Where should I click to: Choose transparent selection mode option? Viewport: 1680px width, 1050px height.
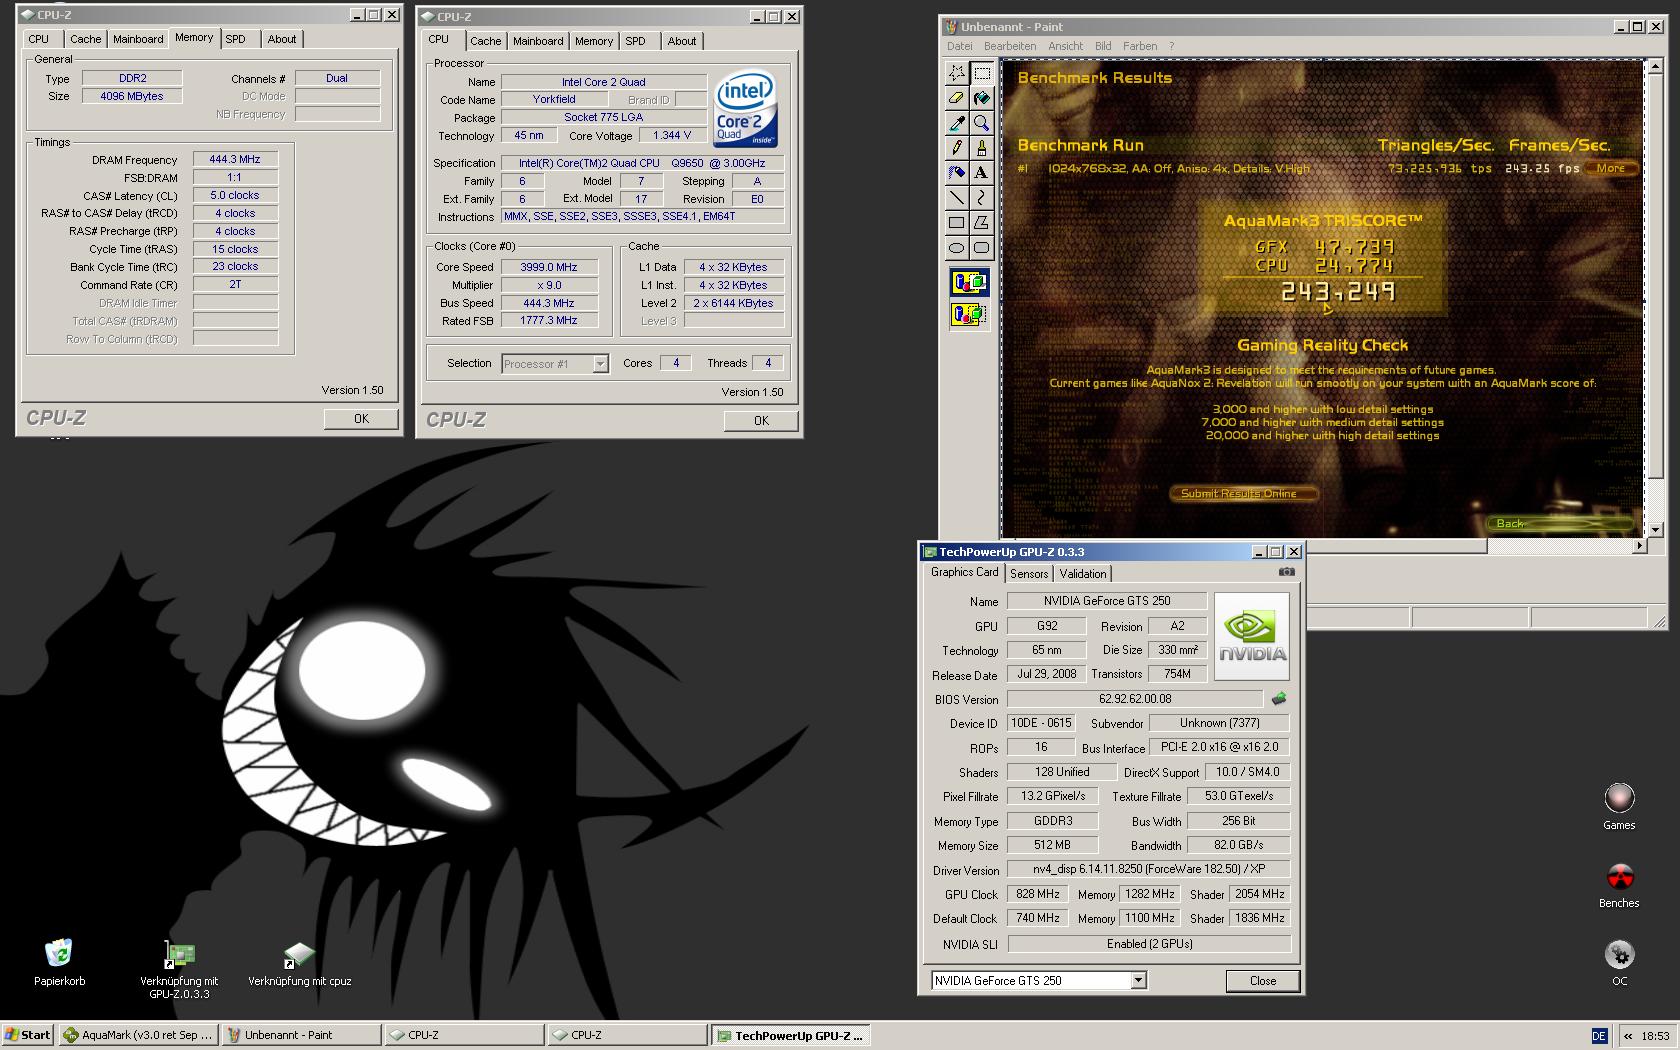(969, 315)
